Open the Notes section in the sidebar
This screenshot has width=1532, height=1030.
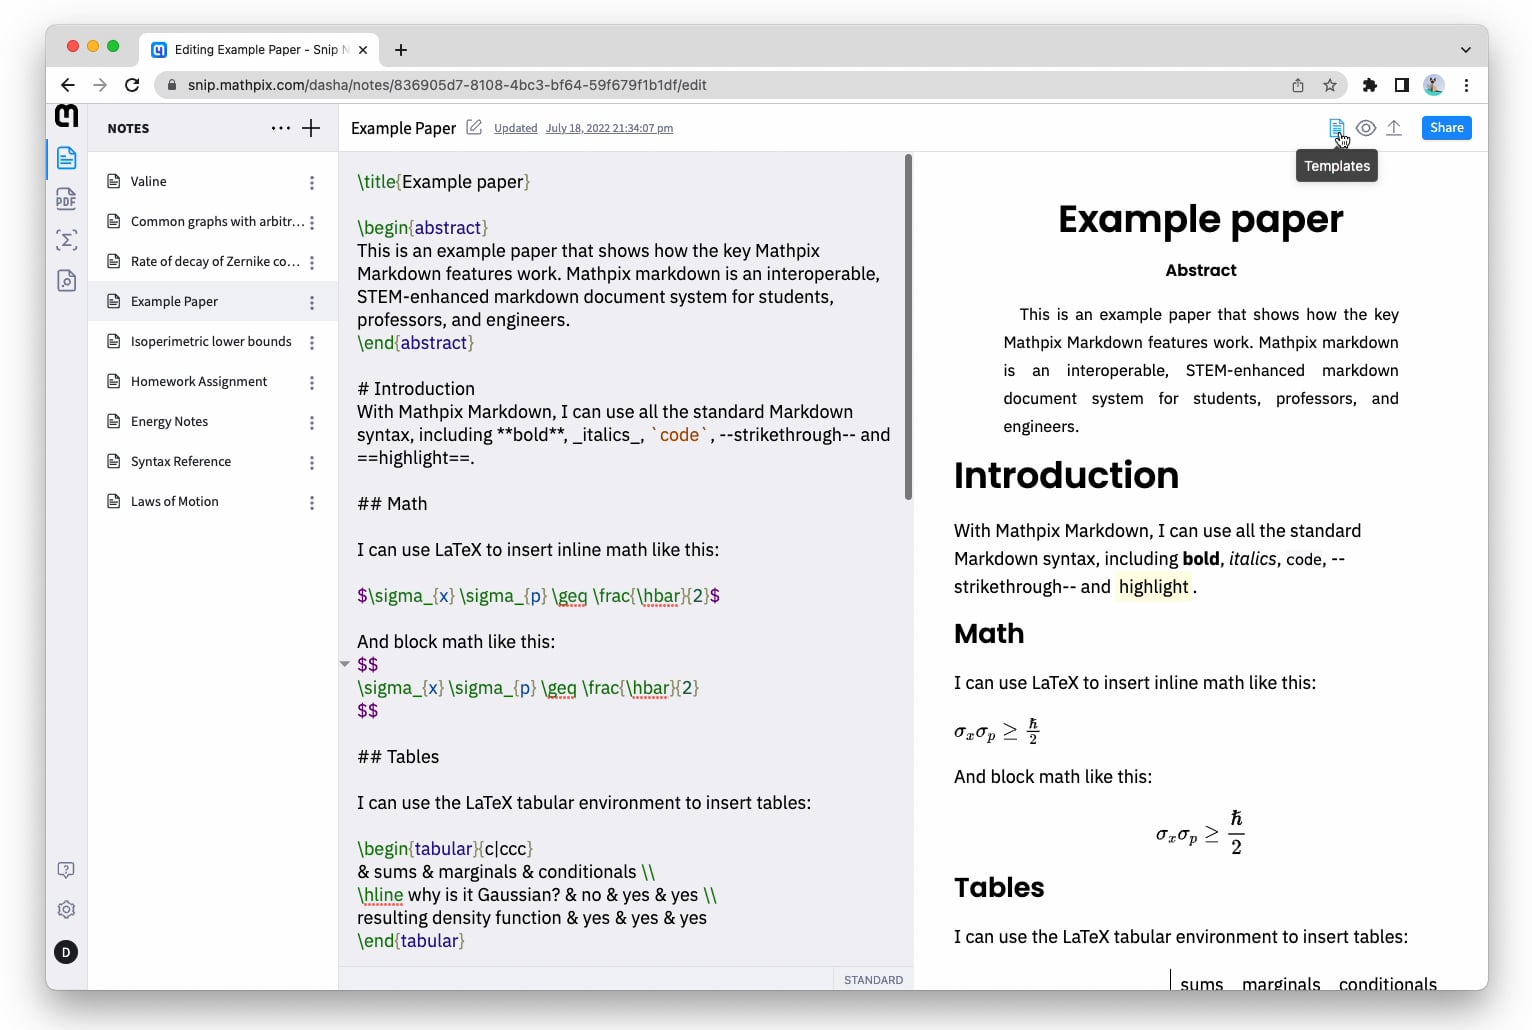point(66,158)
